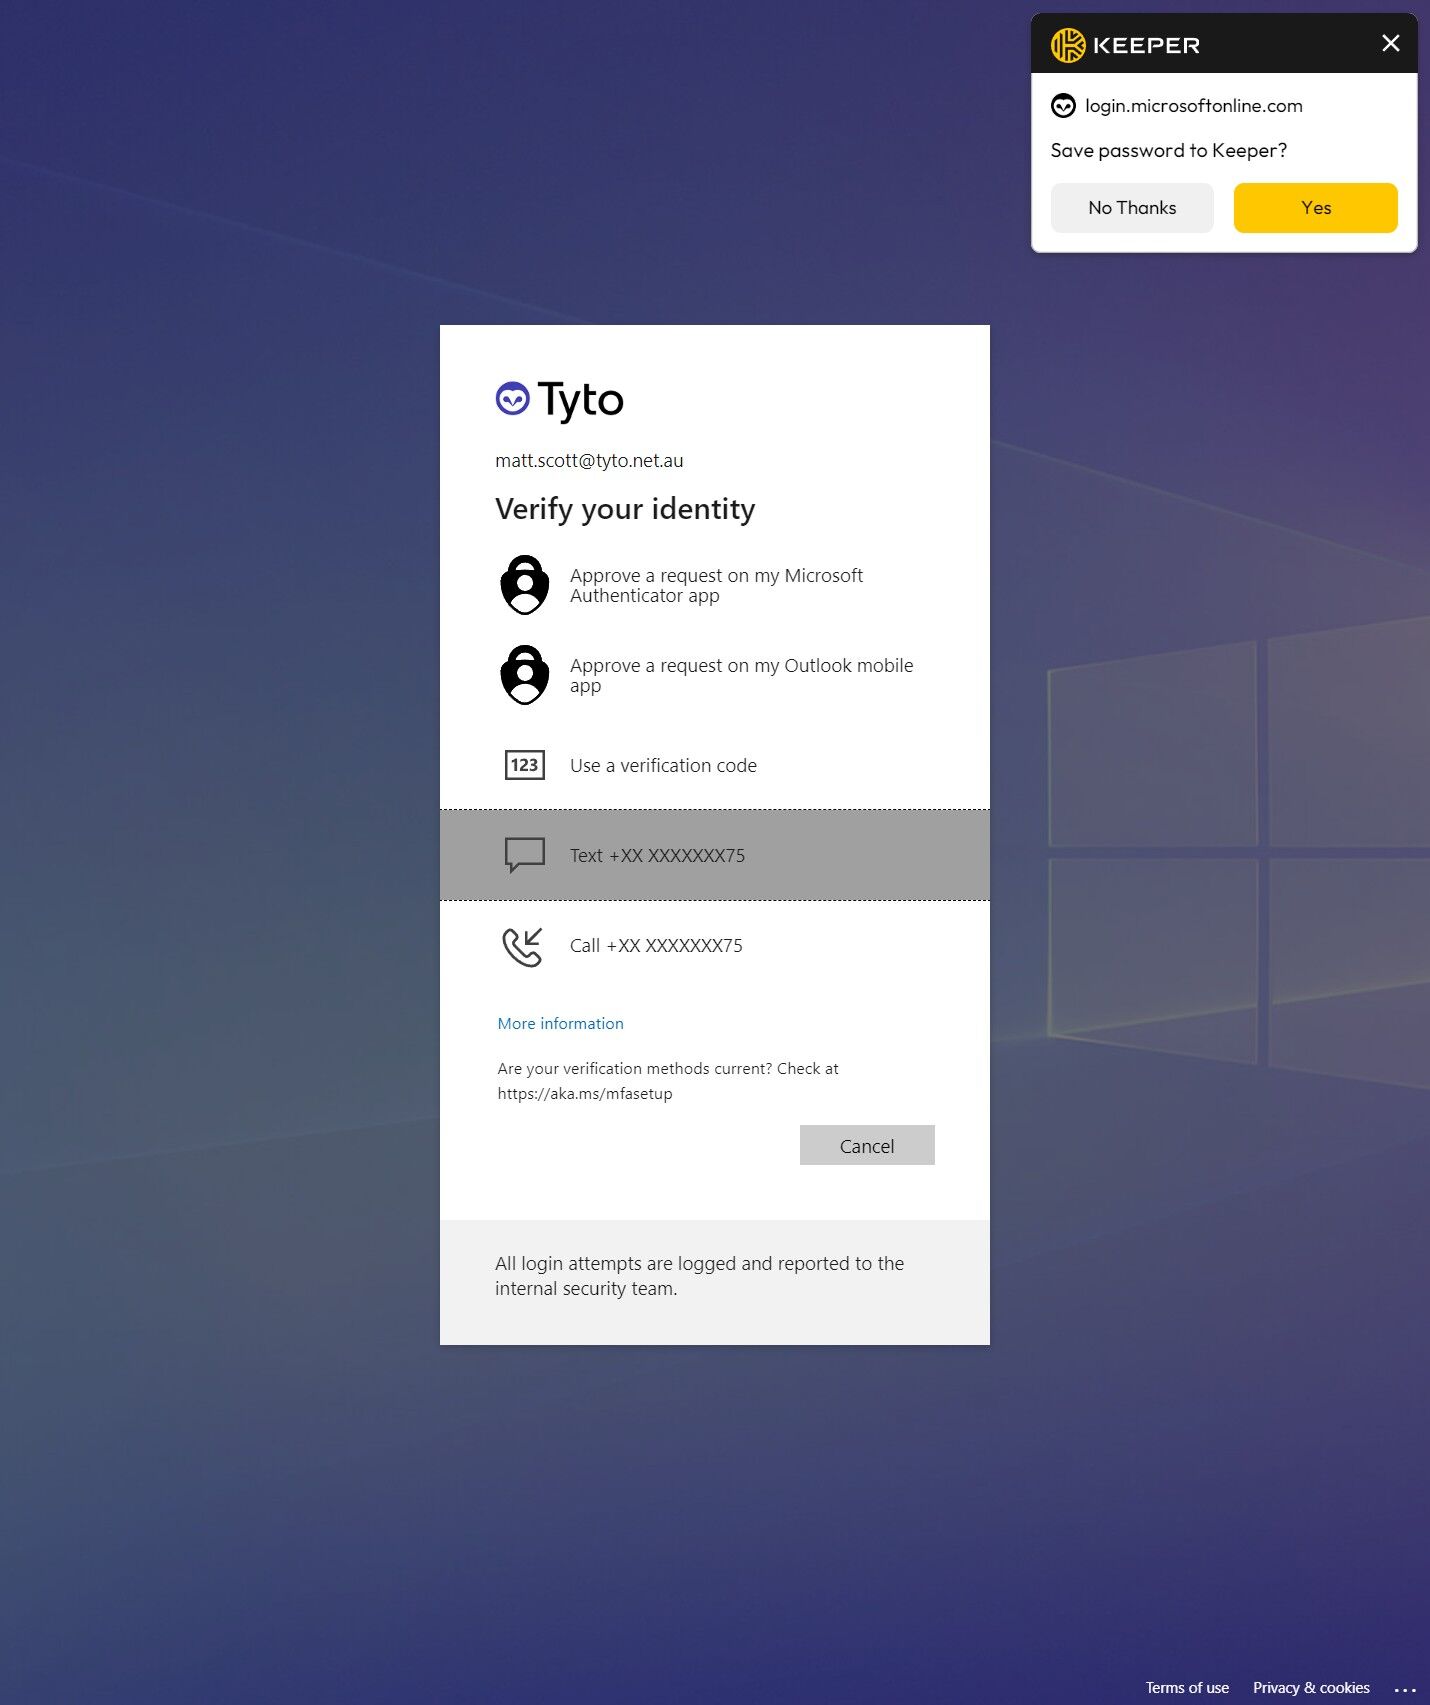Confirm saving password with Yes button
Image resolution: width=1430 pixels, height=1705 pixels.
click(x=1316, y=208)
